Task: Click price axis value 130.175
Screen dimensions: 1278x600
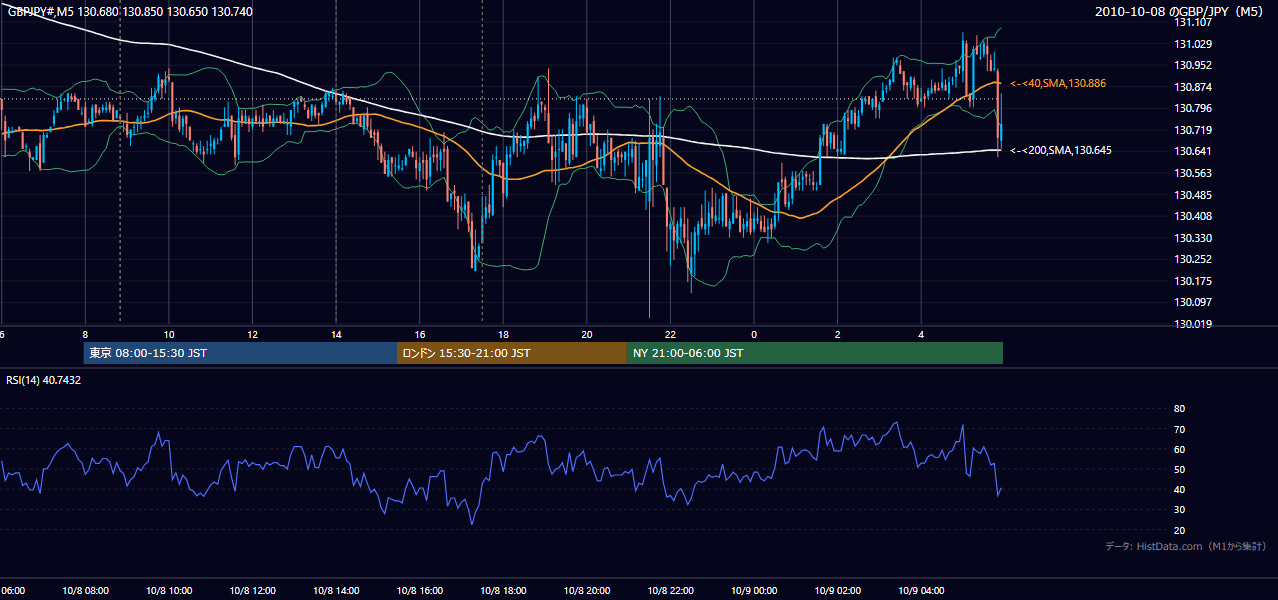Action: click(1192, 281)
